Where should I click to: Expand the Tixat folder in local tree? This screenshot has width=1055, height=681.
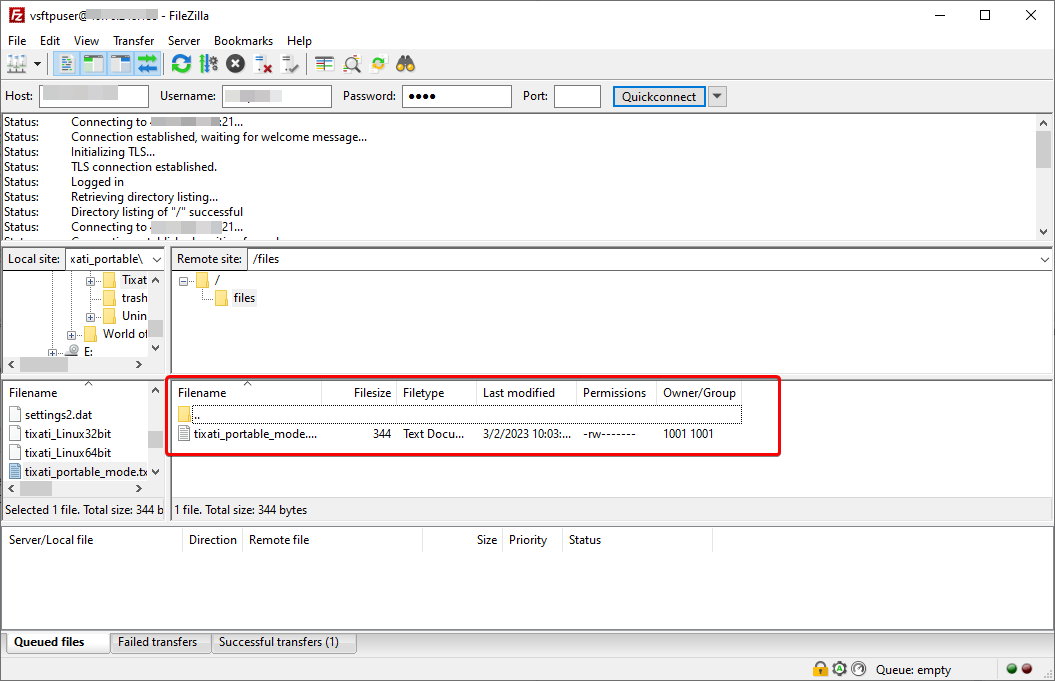(x=90, y=281)
